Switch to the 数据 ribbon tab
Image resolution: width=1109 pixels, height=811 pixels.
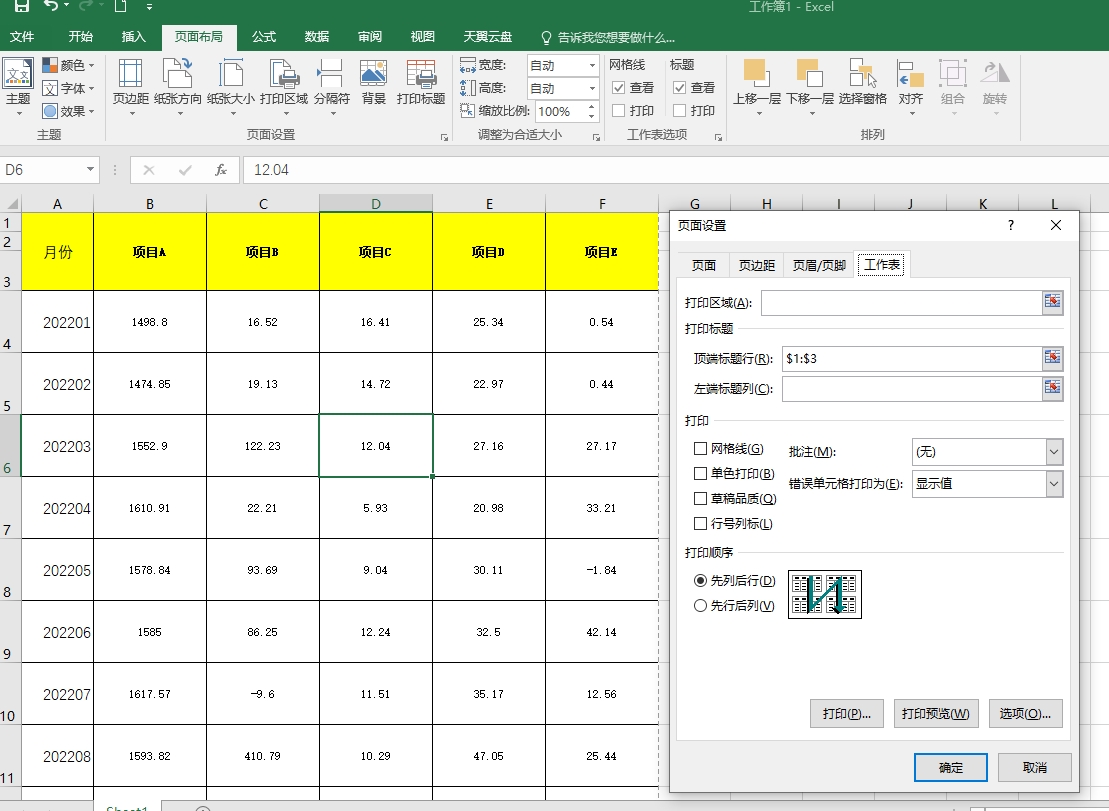[x=317, y=37]
